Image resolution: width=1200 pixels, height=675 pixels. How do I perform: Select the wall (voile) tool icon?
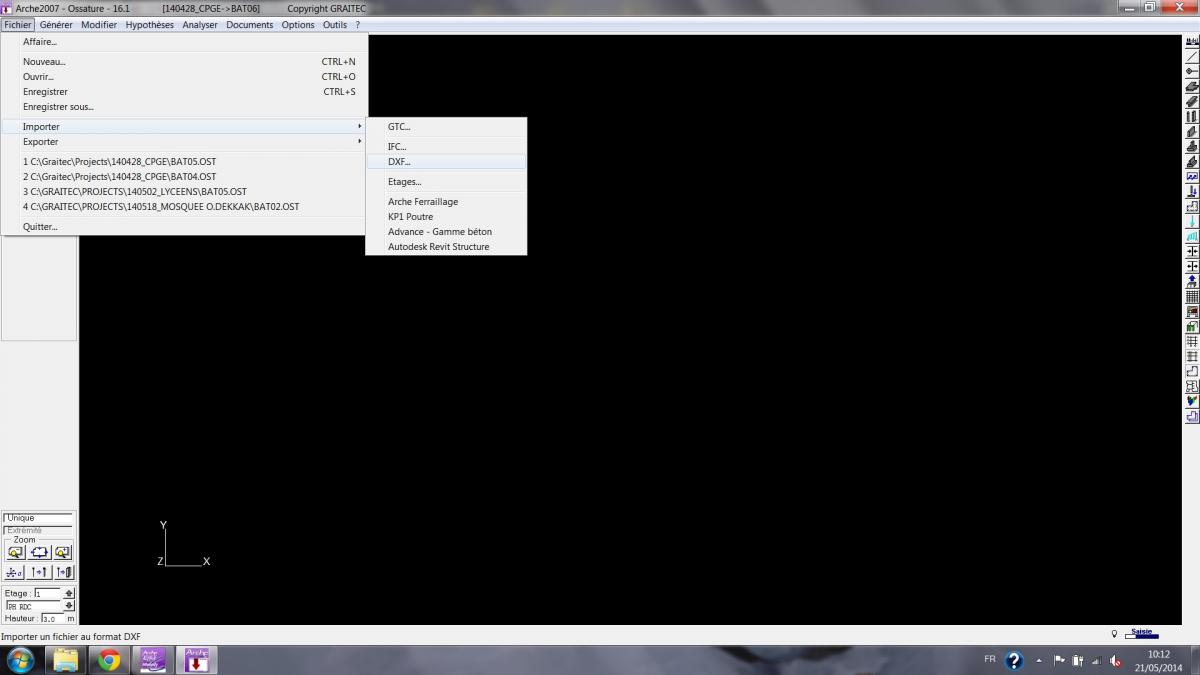pyautogui.click(x=1192, y=131)
